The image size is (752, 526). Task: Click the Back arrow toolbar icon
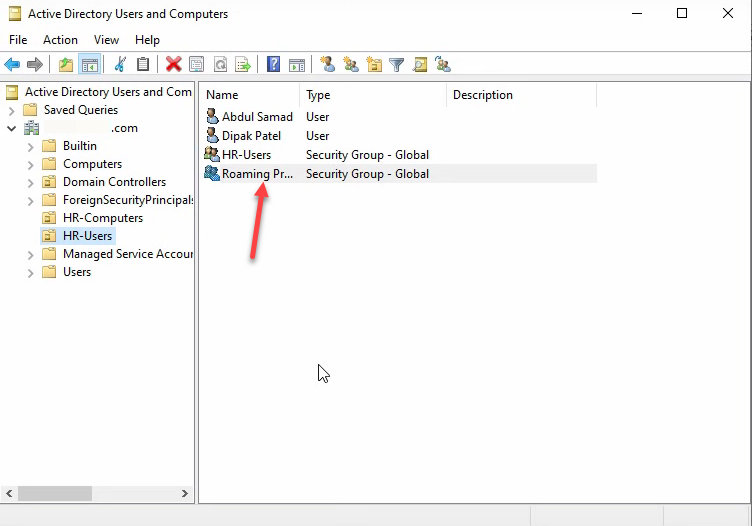click(x=12, y=64)
